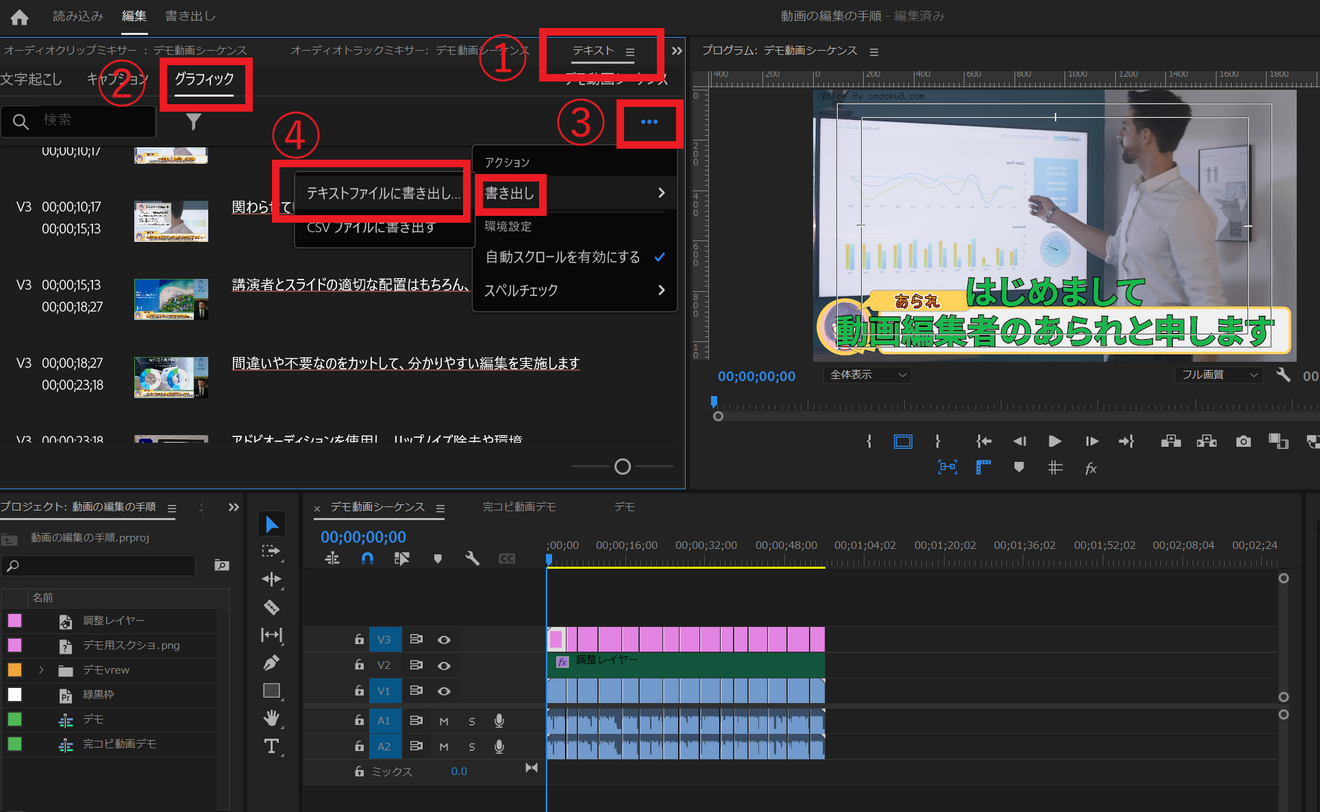Image resolution: width=1320 pixels, height=812 pixels.
Task: Open the three-dots more options button
Action: tap(649, 122)
